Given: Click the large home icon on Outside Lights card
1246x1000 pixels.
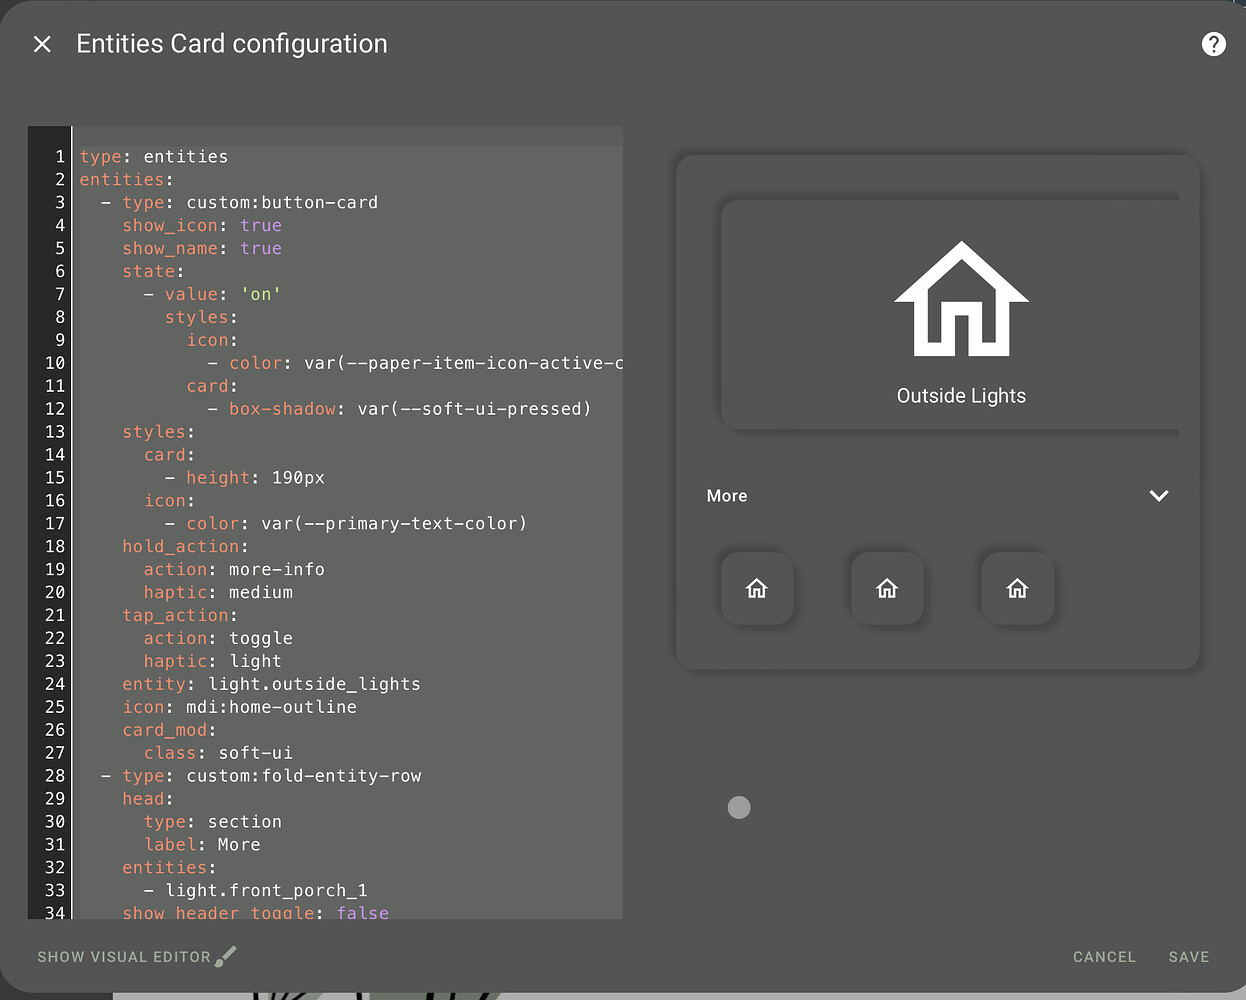Looking at the screenshot, I should point(961,300).
